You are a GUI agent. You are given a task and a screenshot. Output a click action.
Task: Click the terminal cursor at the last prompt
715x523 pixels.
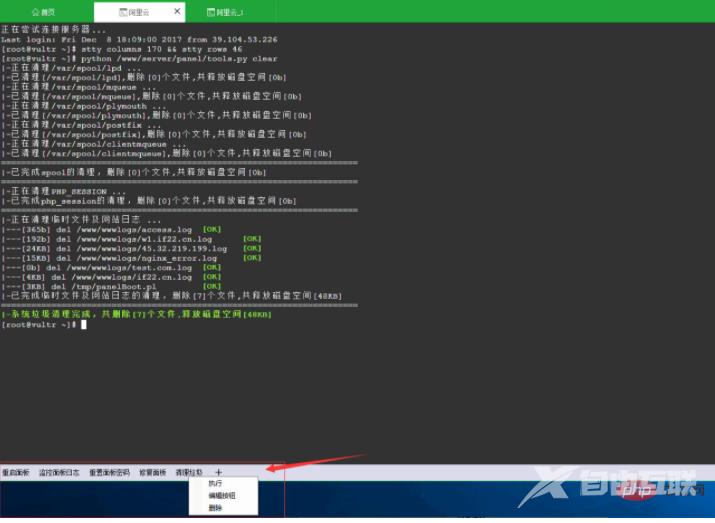84,325
